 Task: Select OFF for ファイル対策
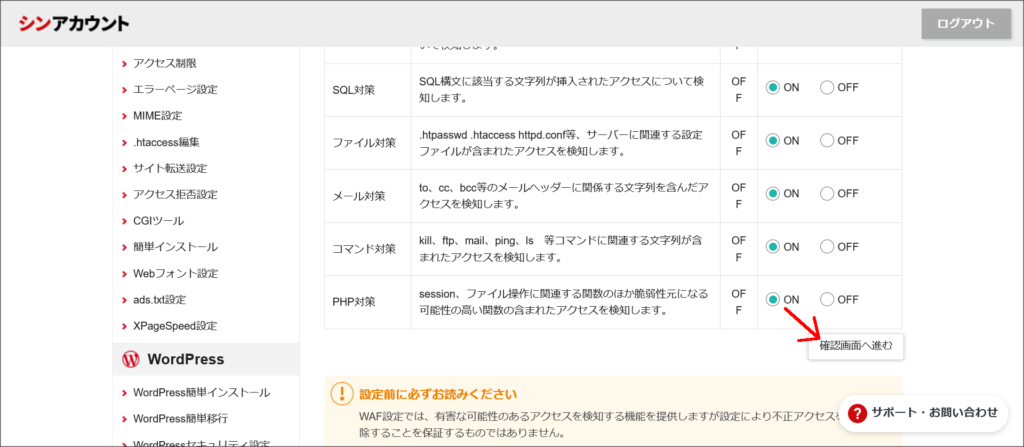click(827, 141)
